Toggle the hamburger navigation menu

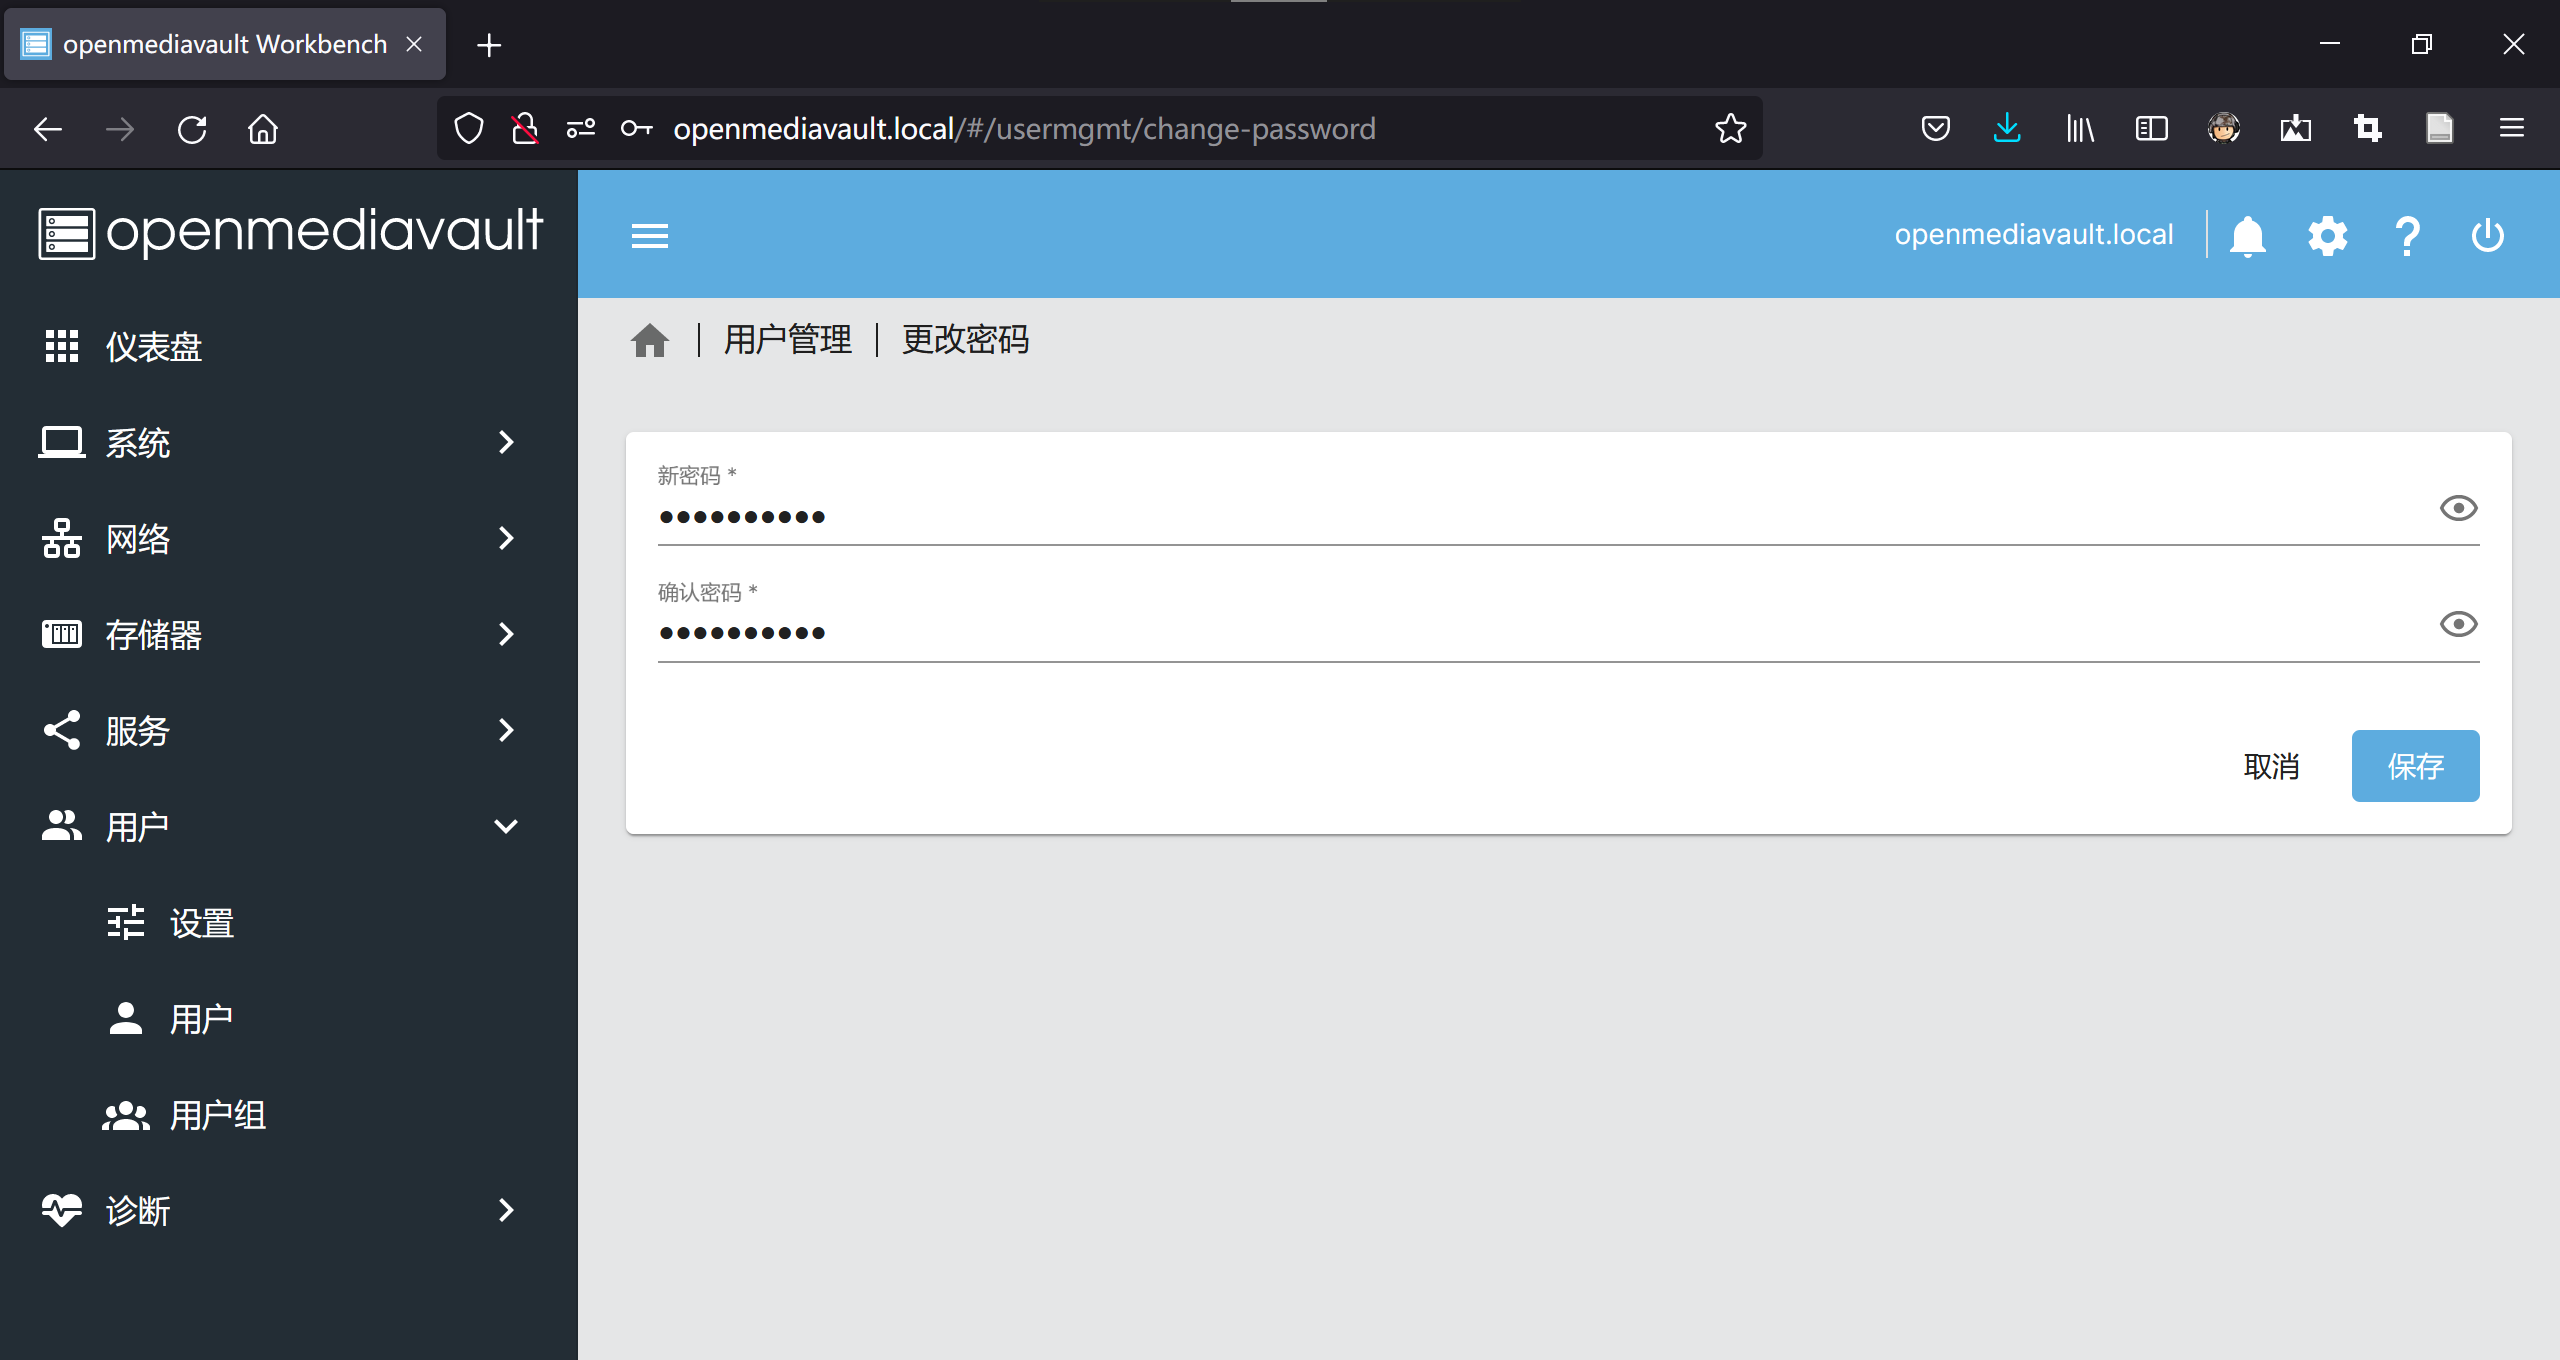click(650, 236)
